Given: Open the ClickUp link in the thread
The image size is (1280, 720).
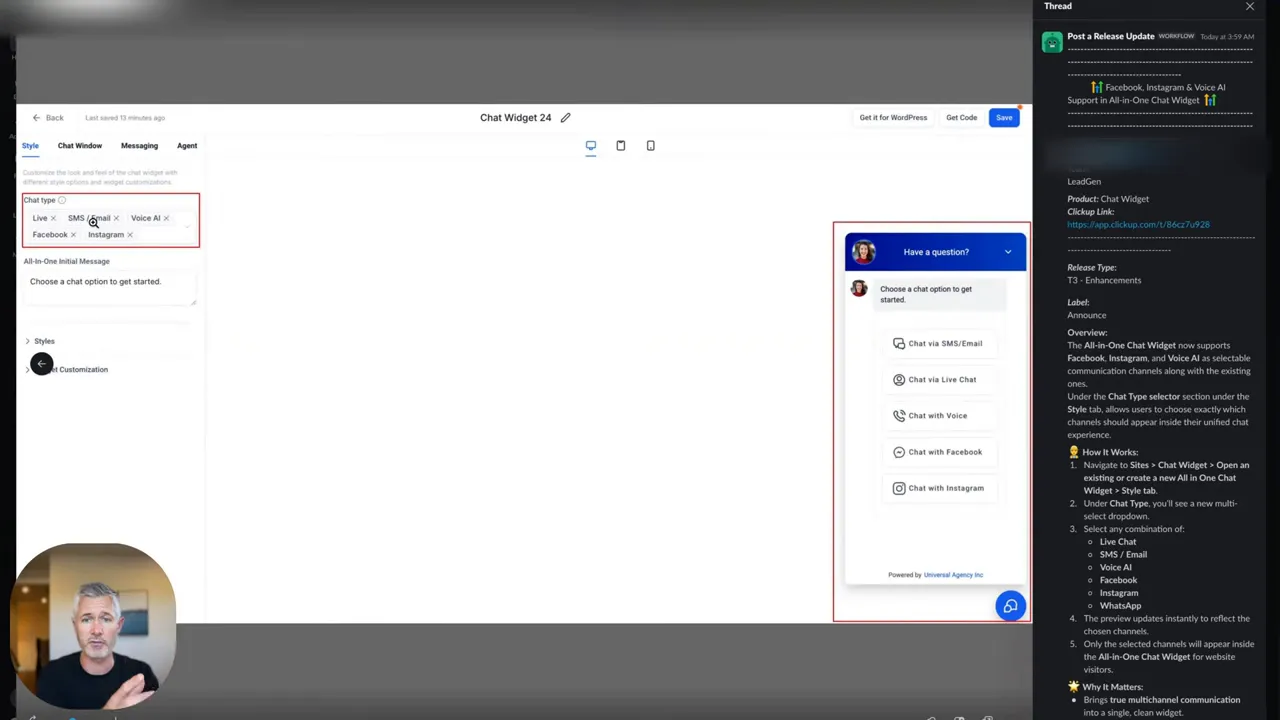Looking at the screenshot, I should pos(1138,225).
